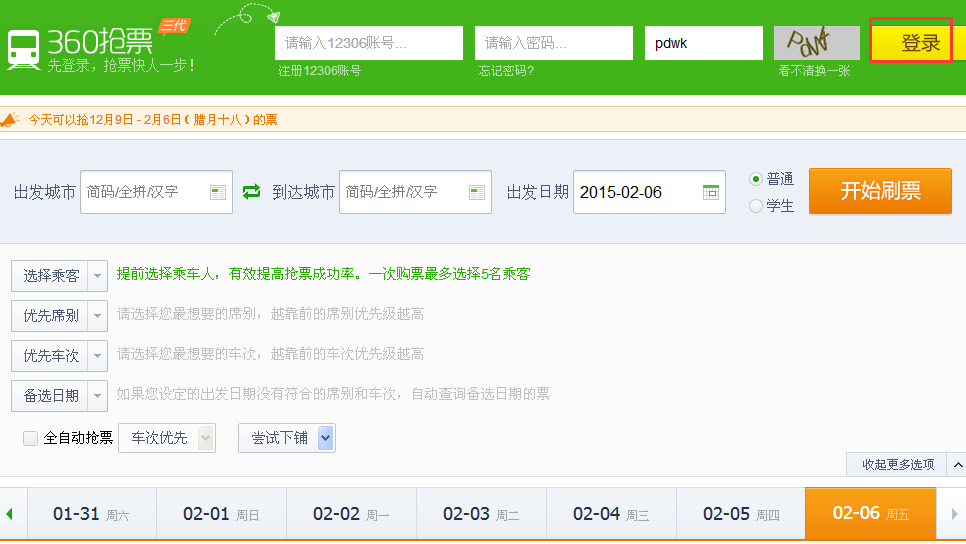Switch to the 02-03 周二 date tab

481,514
